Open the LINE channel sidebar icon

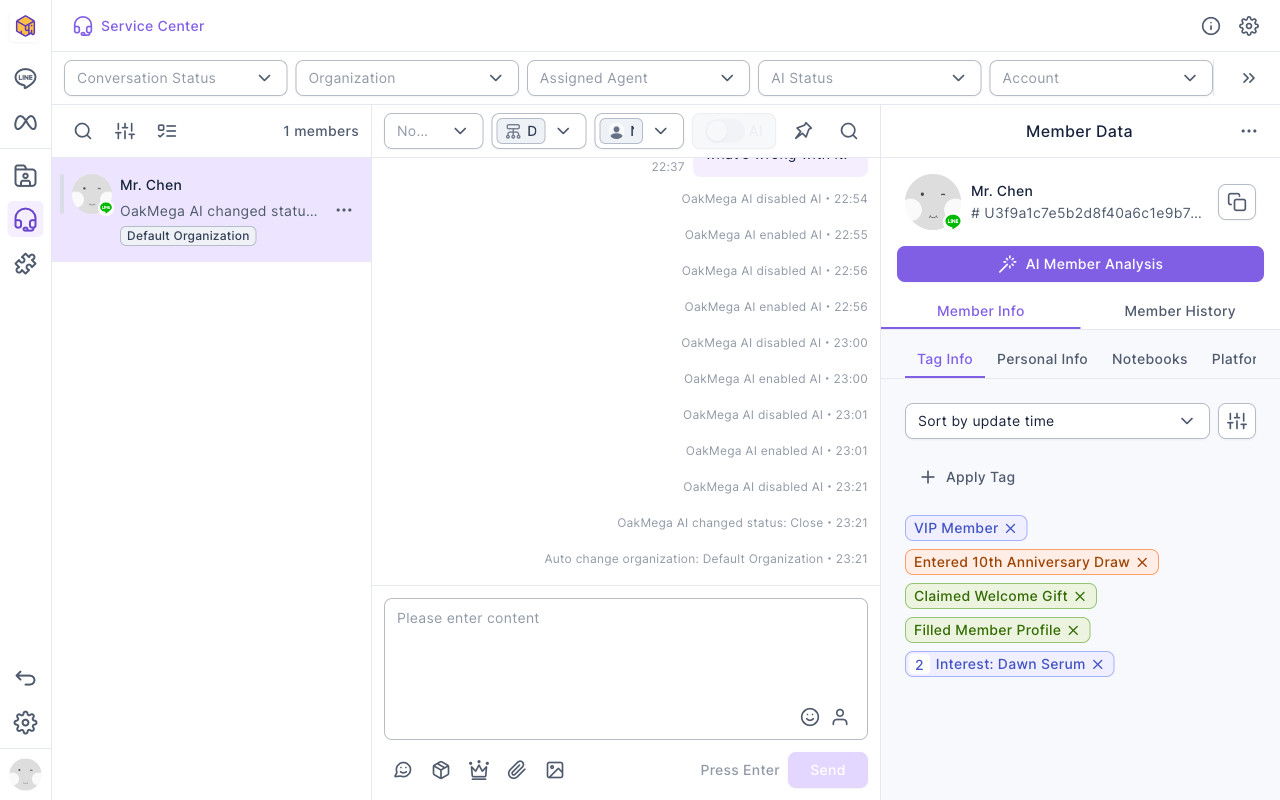pyautogui.click(x=26, y=78)
